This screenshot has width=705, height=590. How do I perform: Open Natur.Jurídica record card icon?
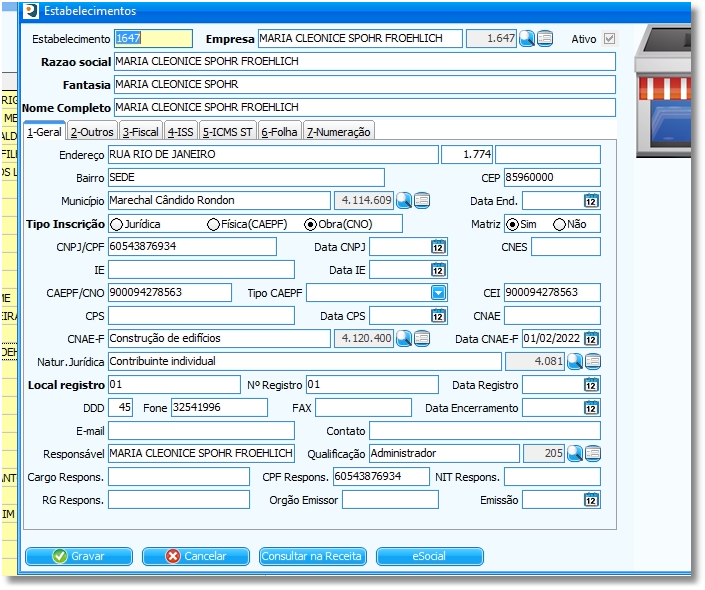click(593, 362)
